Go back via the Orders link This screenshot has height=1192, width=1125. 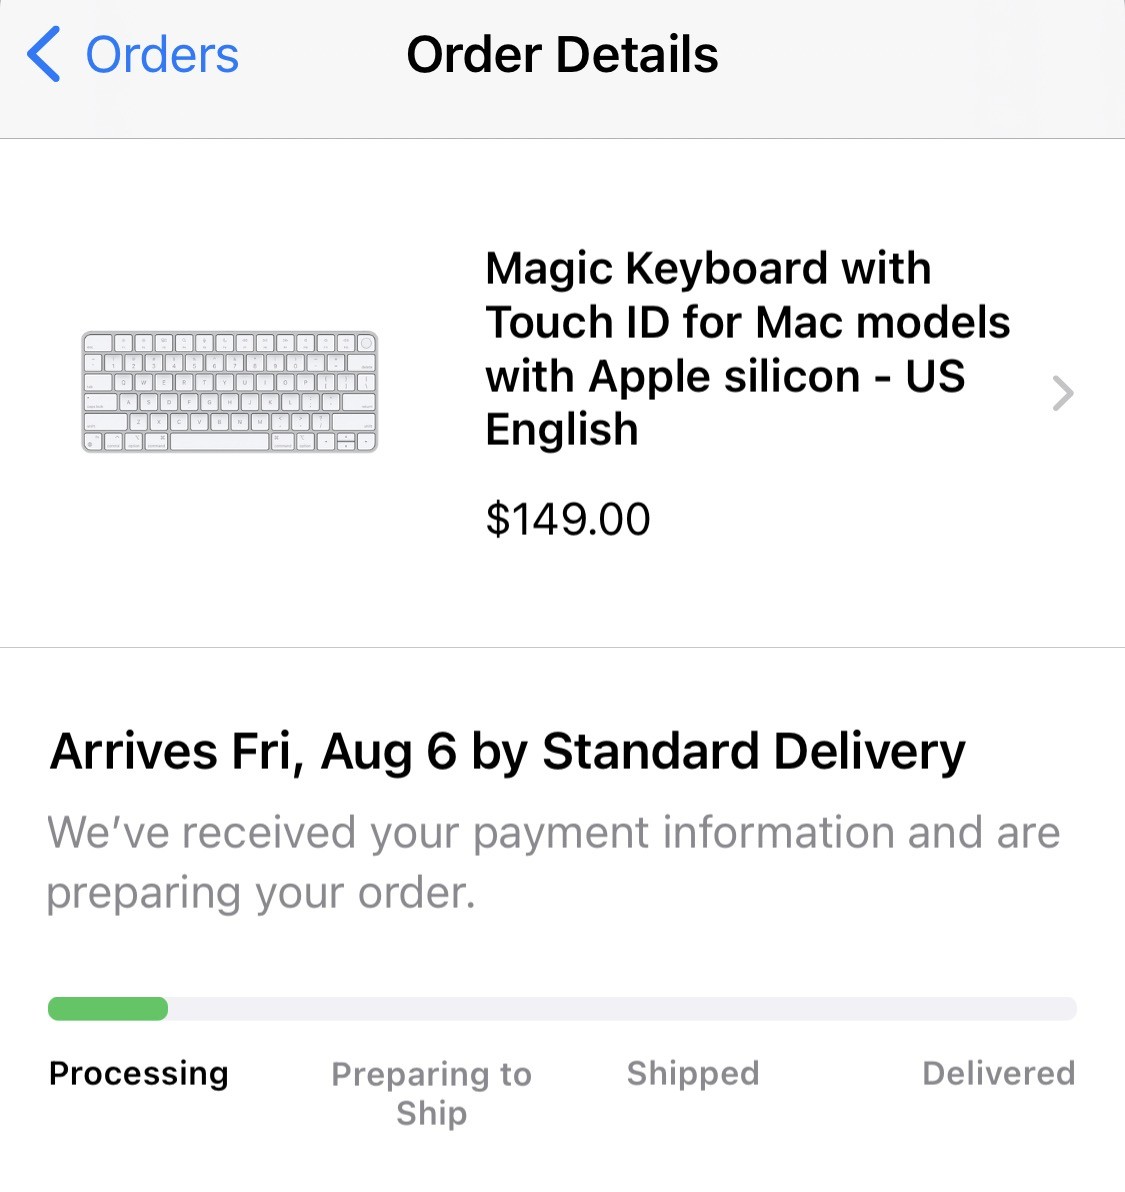(x=162, y=54)
